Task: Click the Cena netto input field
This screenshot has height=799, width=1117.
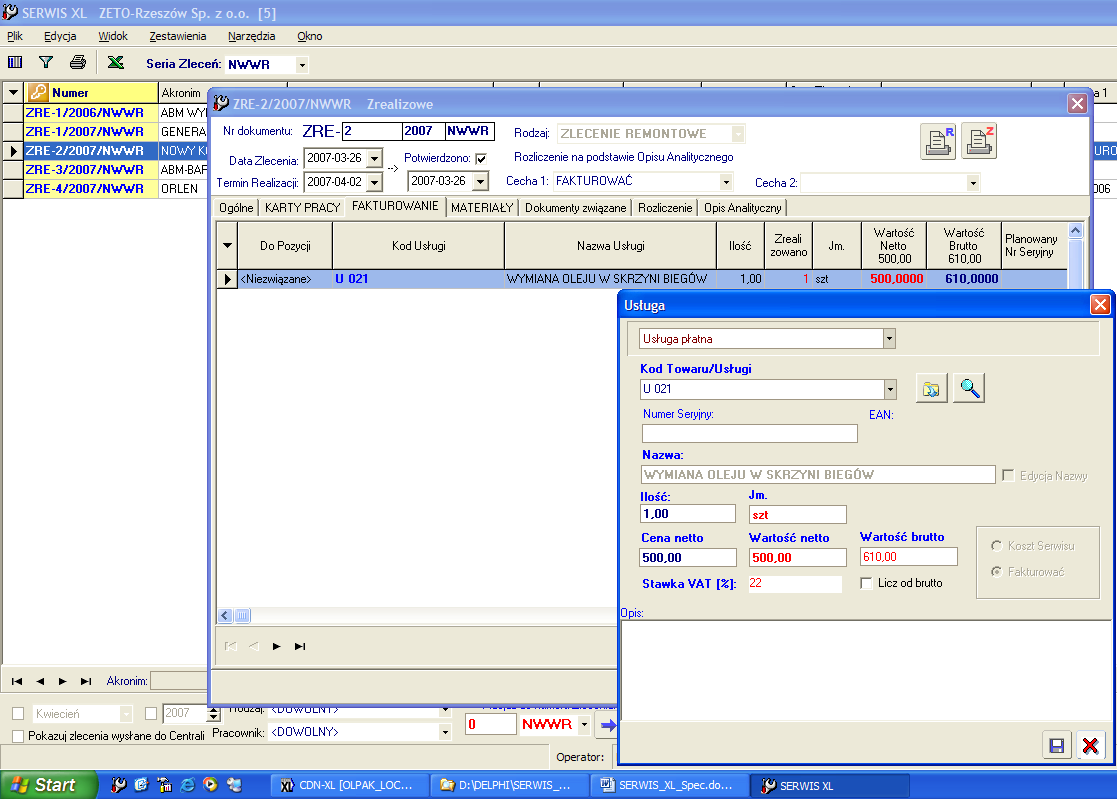Action: coord(688,558)
